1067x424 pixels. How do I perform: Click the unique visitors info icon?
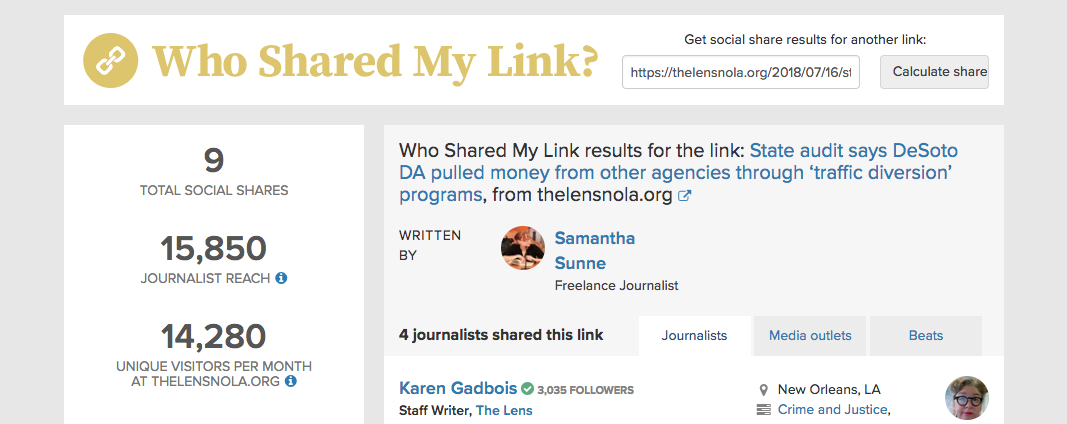(x=291, y=381)
